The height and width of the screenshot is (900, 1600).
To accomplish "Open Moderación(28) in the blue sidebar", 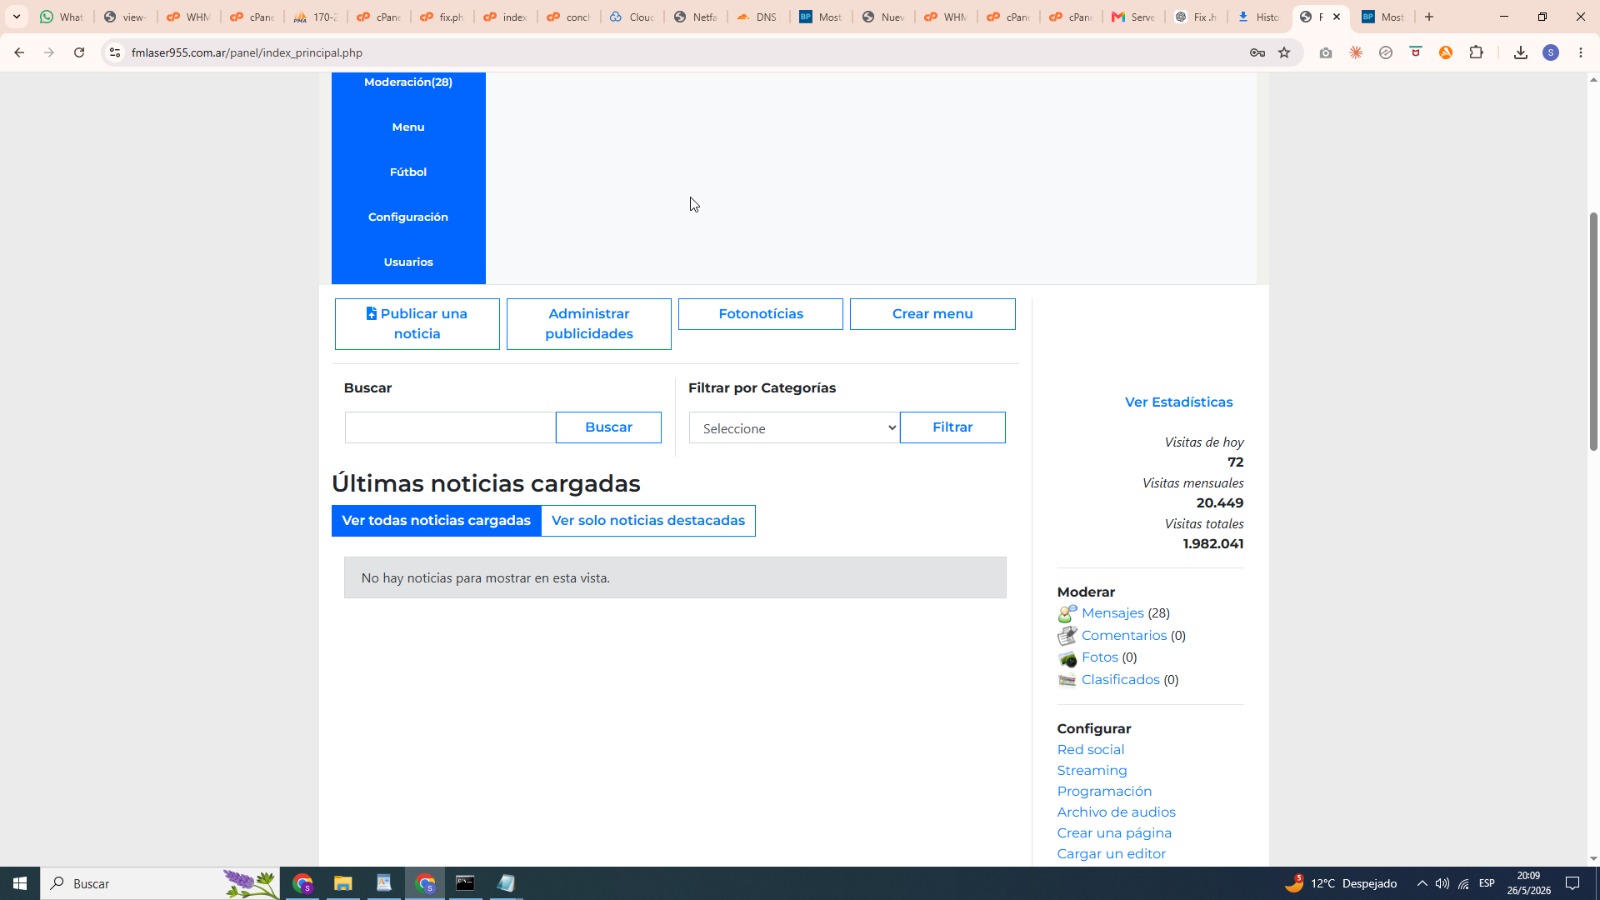I will point(408,82).
